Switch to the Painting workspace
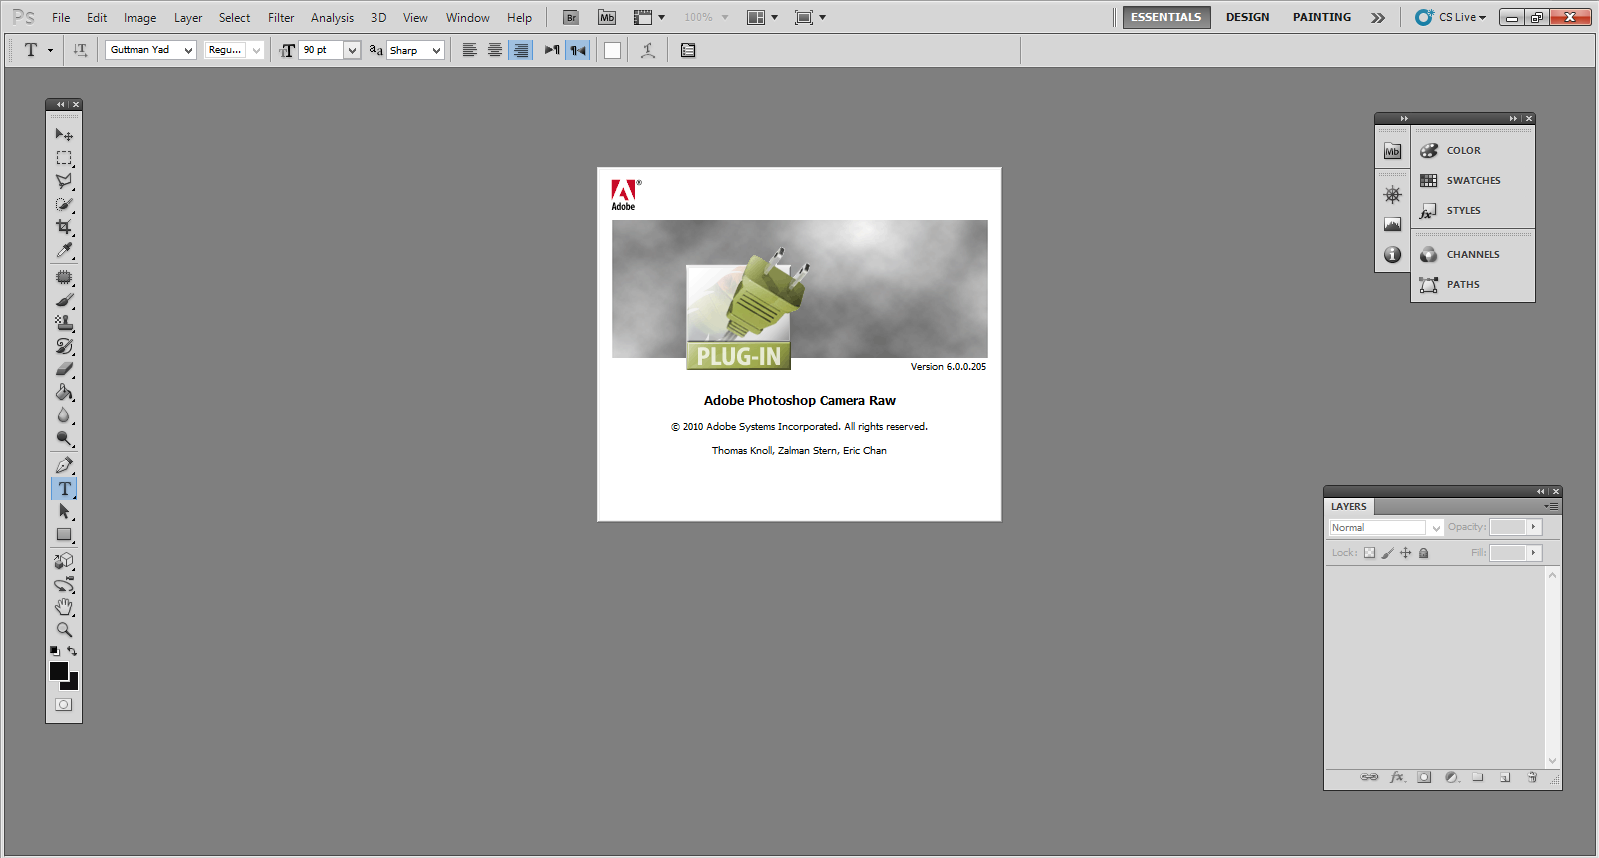The width and height of the screenshot is (1599, 858). coord(1321,17)
